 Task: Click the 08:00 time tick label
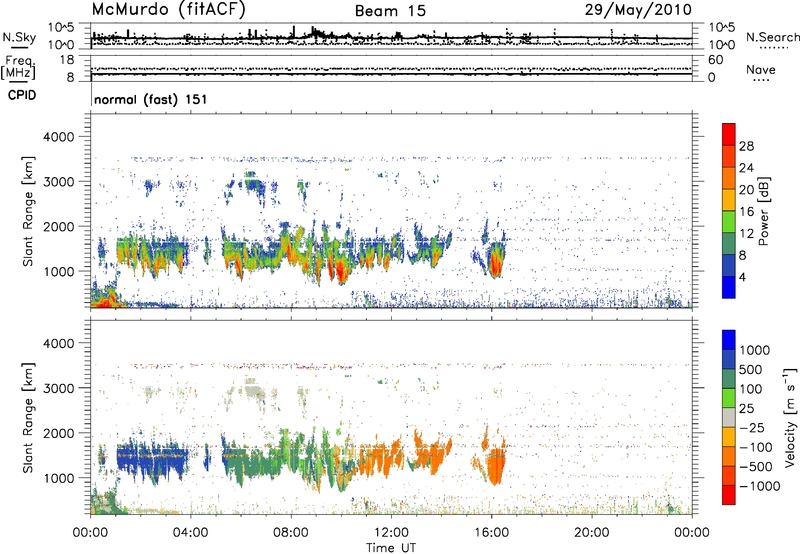coord(291,533)
